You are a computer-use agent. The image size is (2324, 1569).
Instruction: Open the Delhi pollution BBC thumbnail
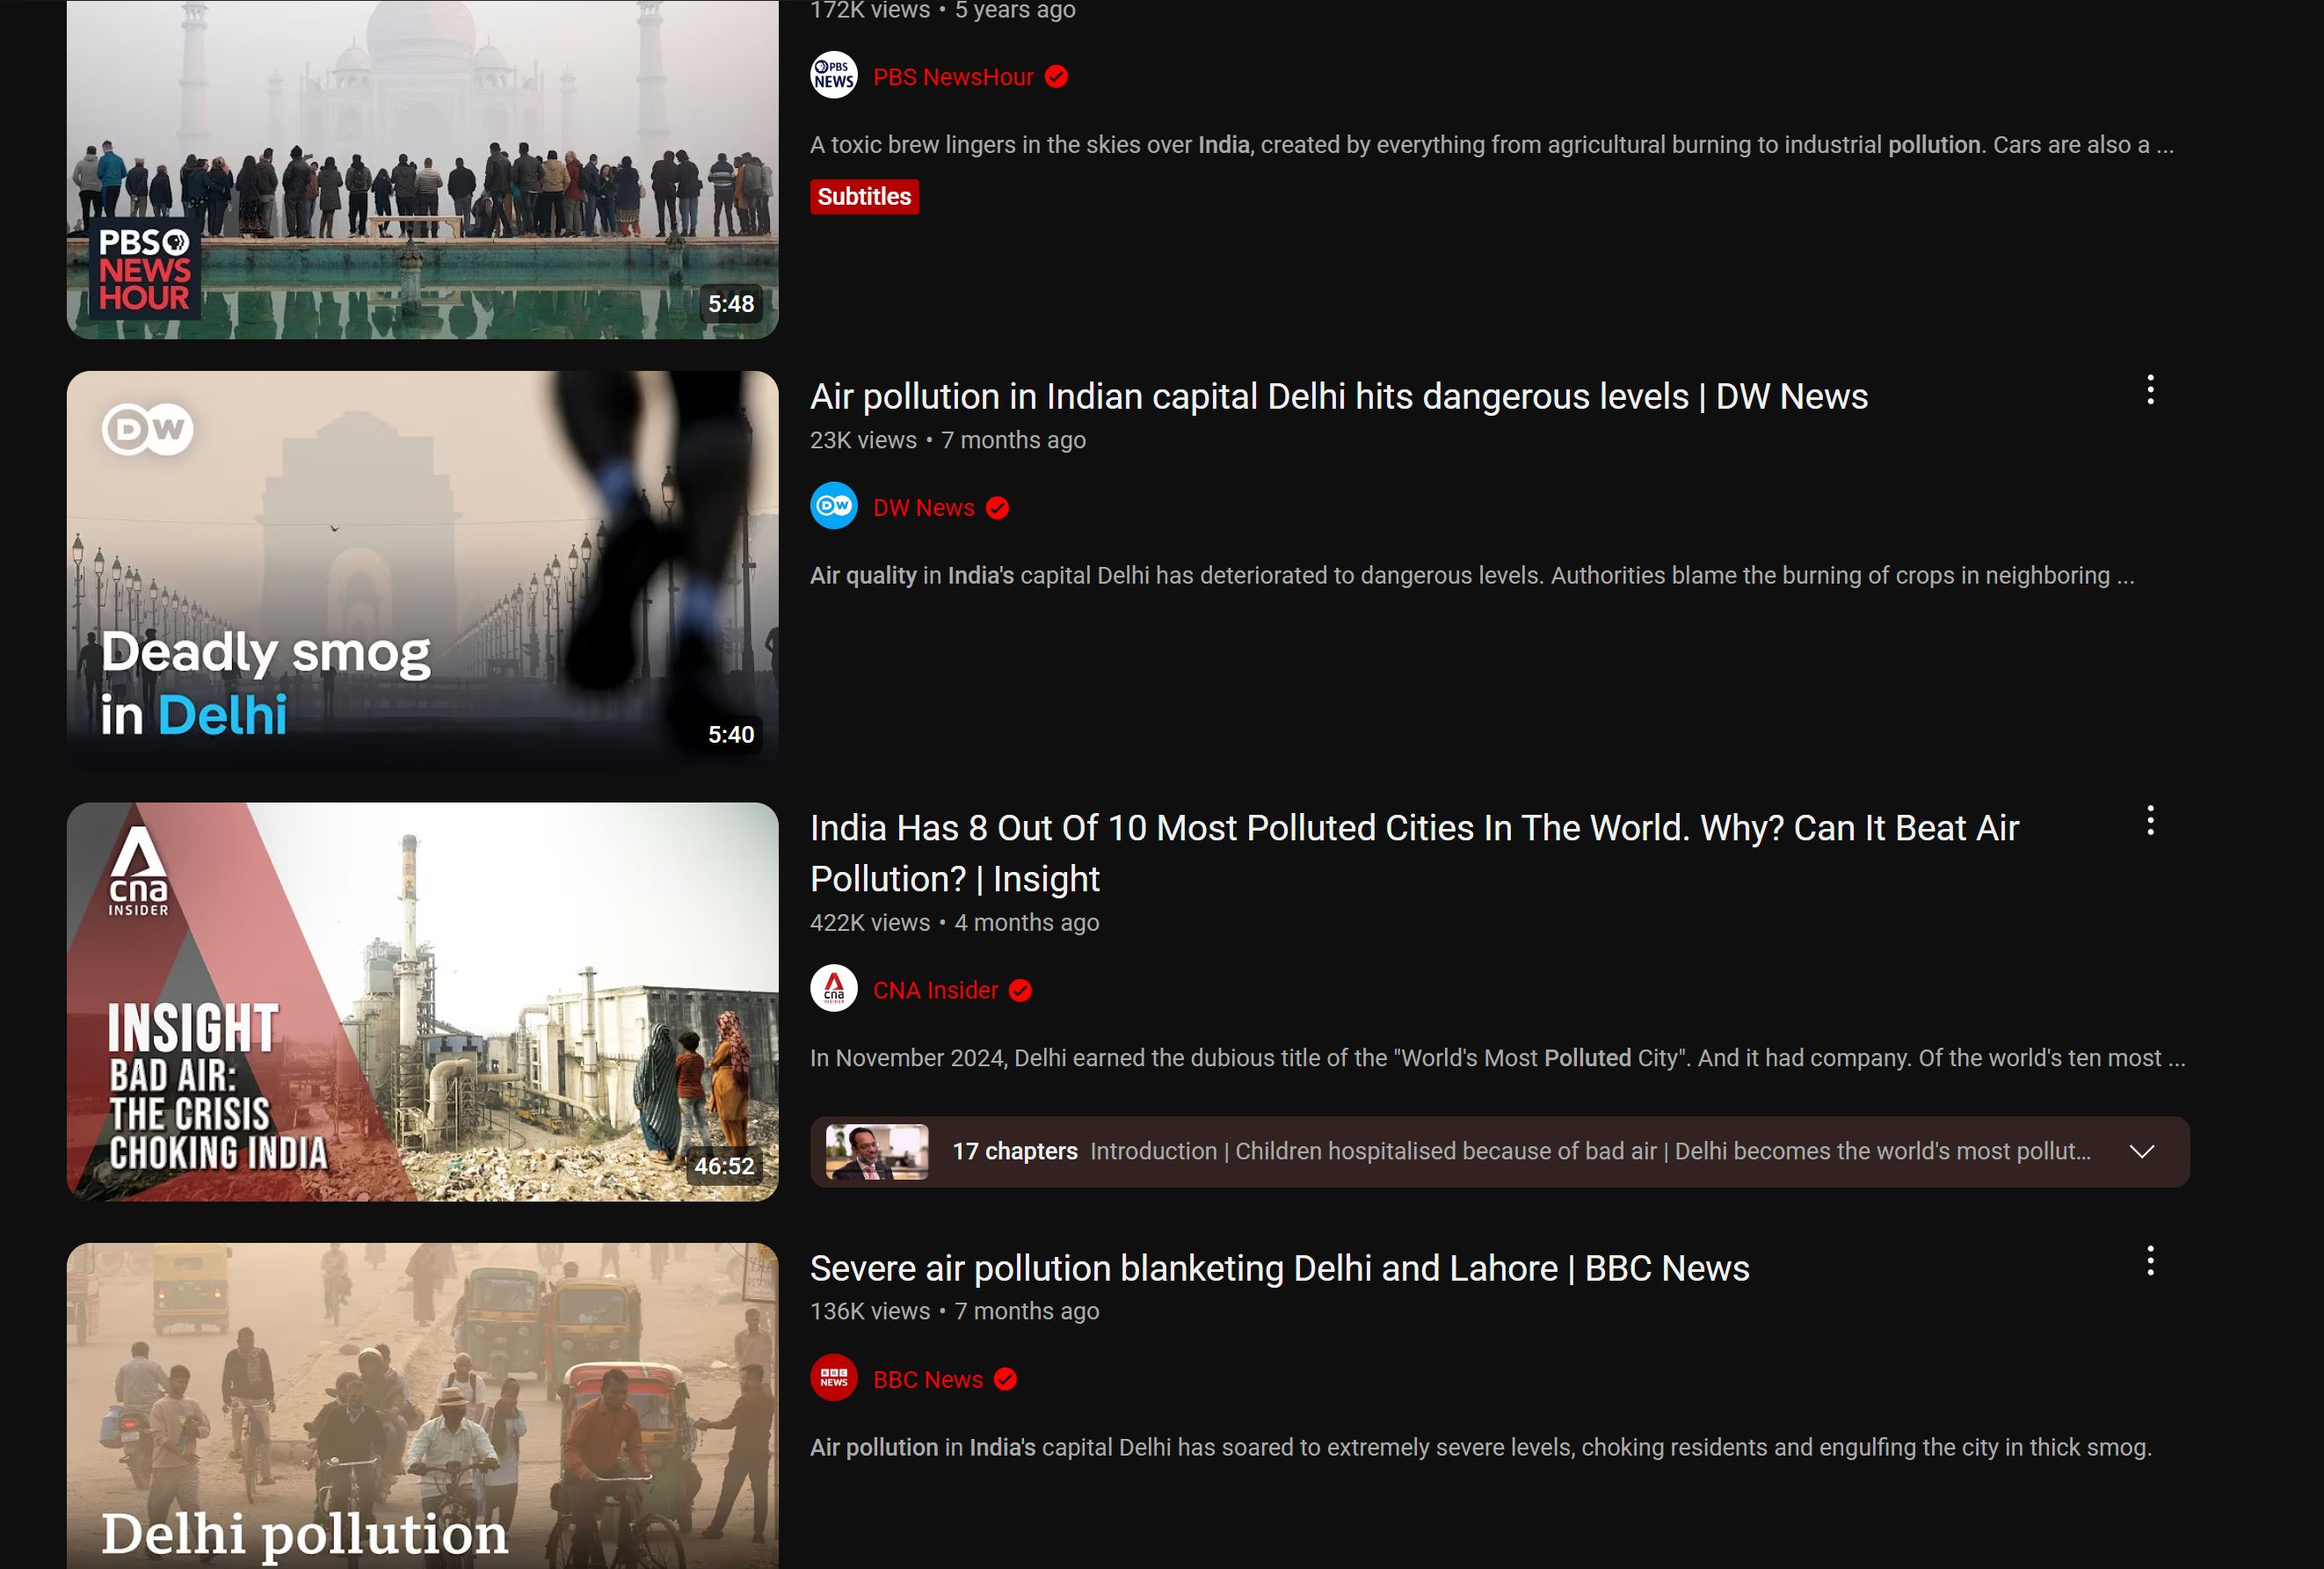tap(422, 1406)
